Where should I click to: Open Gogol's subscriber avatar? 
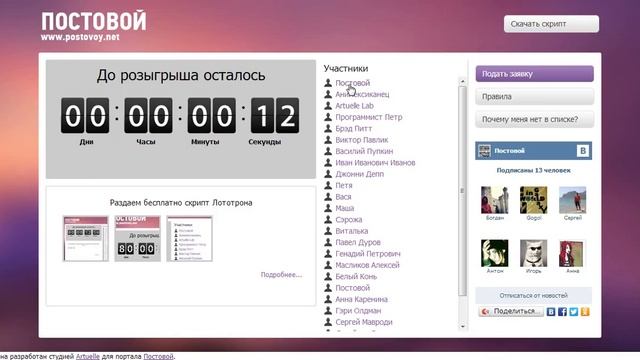(533, 200)
